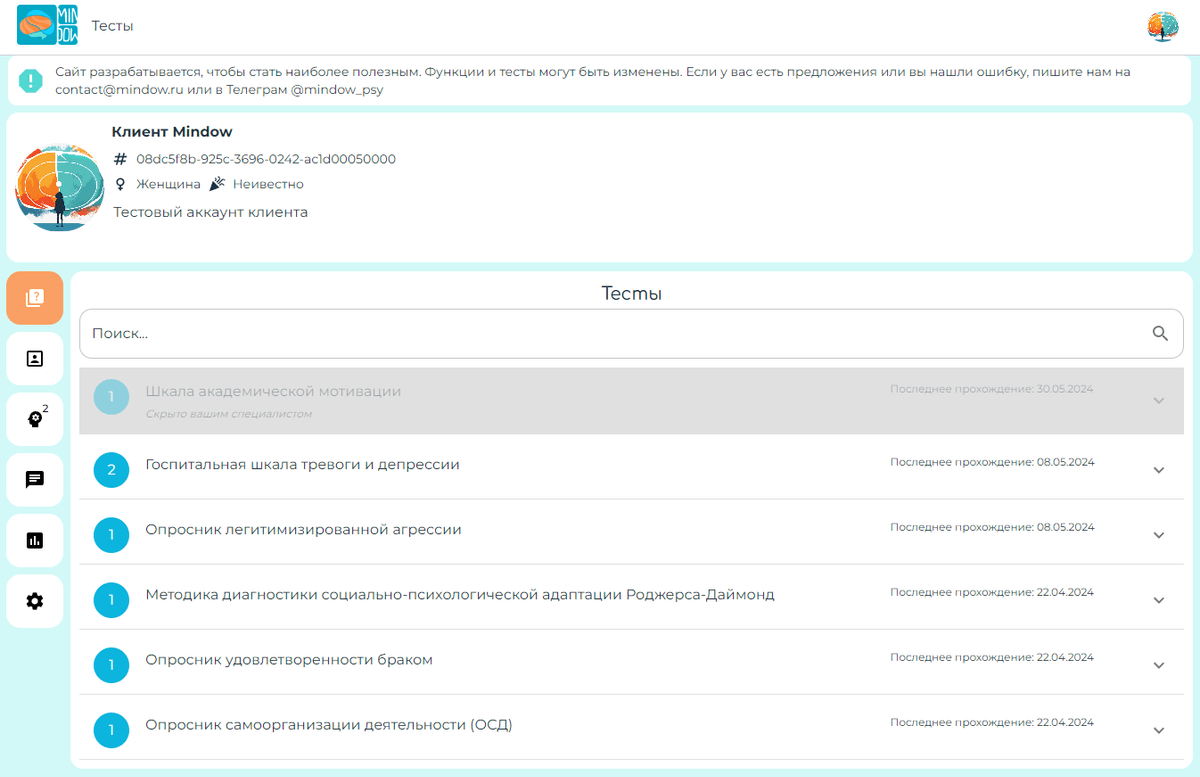The width and height of the screenshot is (1200, 777).
Task: Expand the Госпитальная шкала тревоги и депрессии row
Action: point(1159,470)
